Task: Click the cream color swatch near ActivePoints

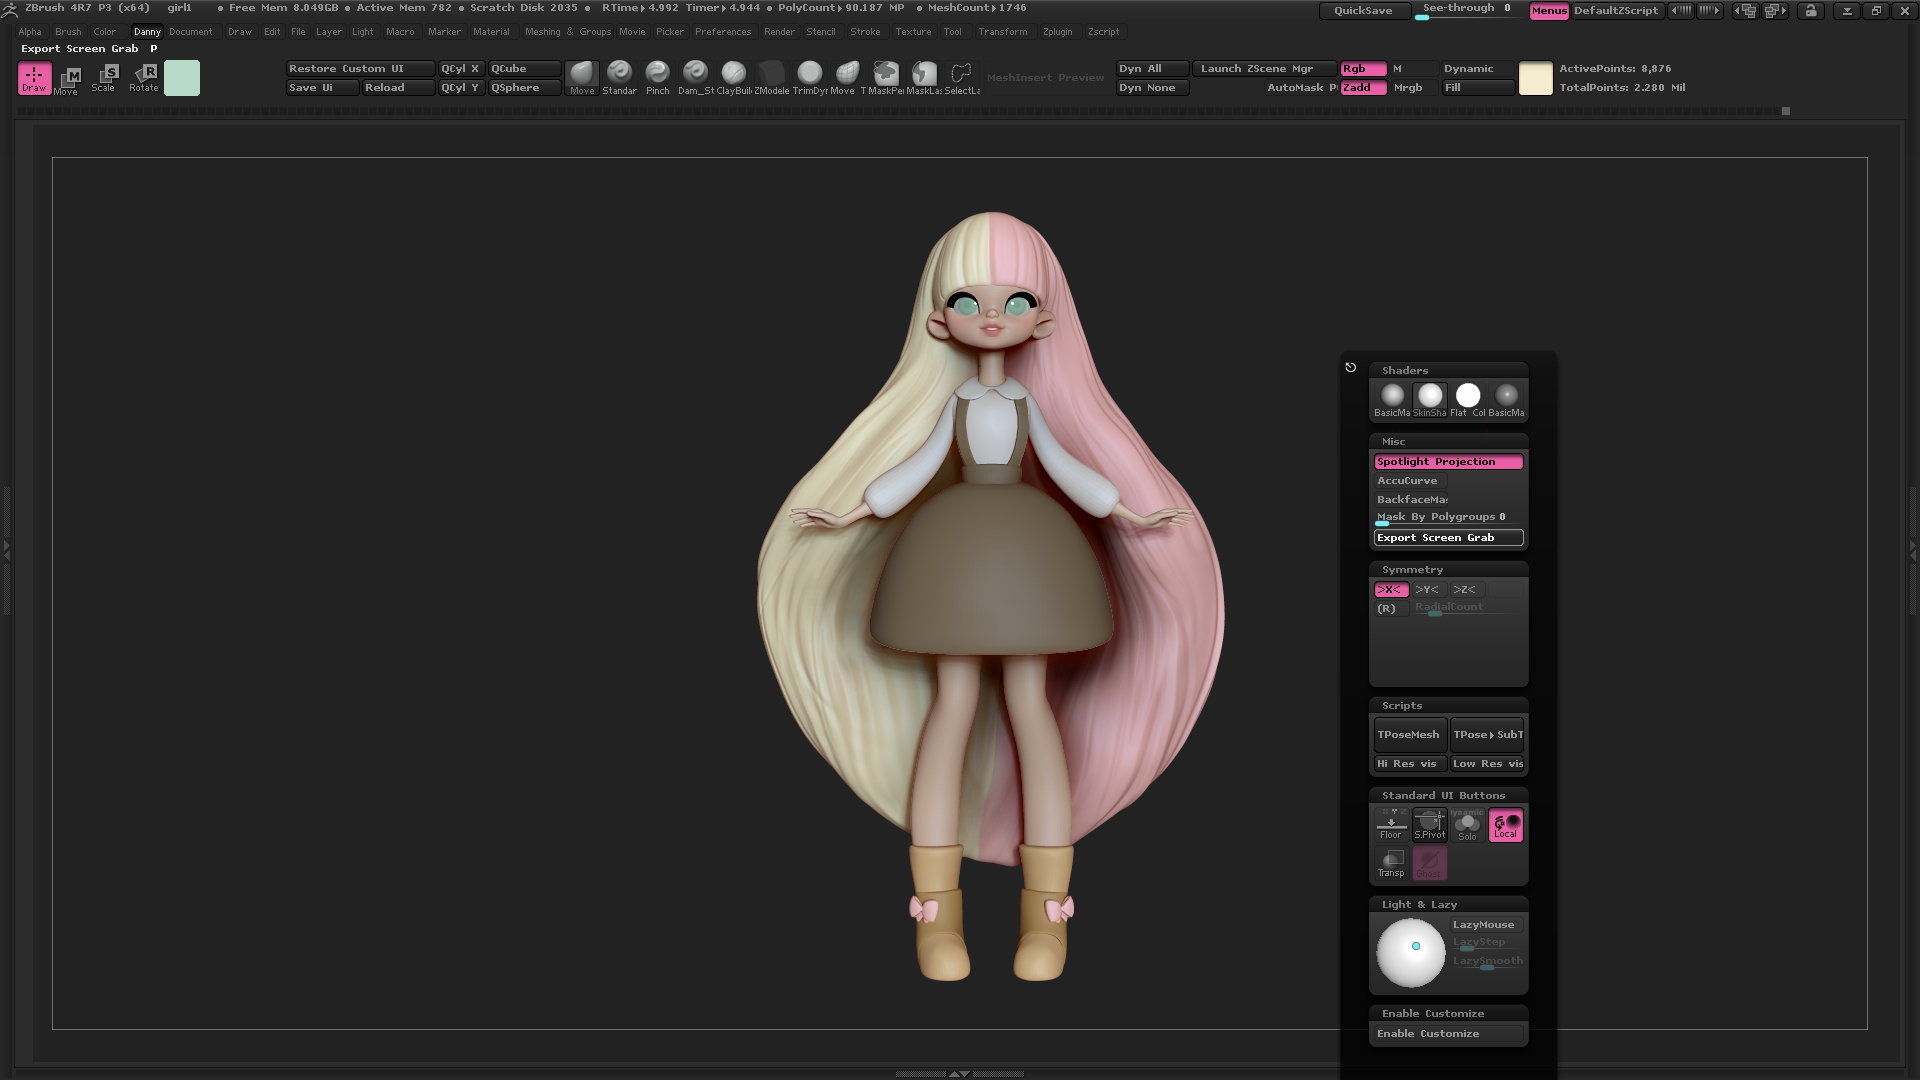Action: click(1535, 78)
